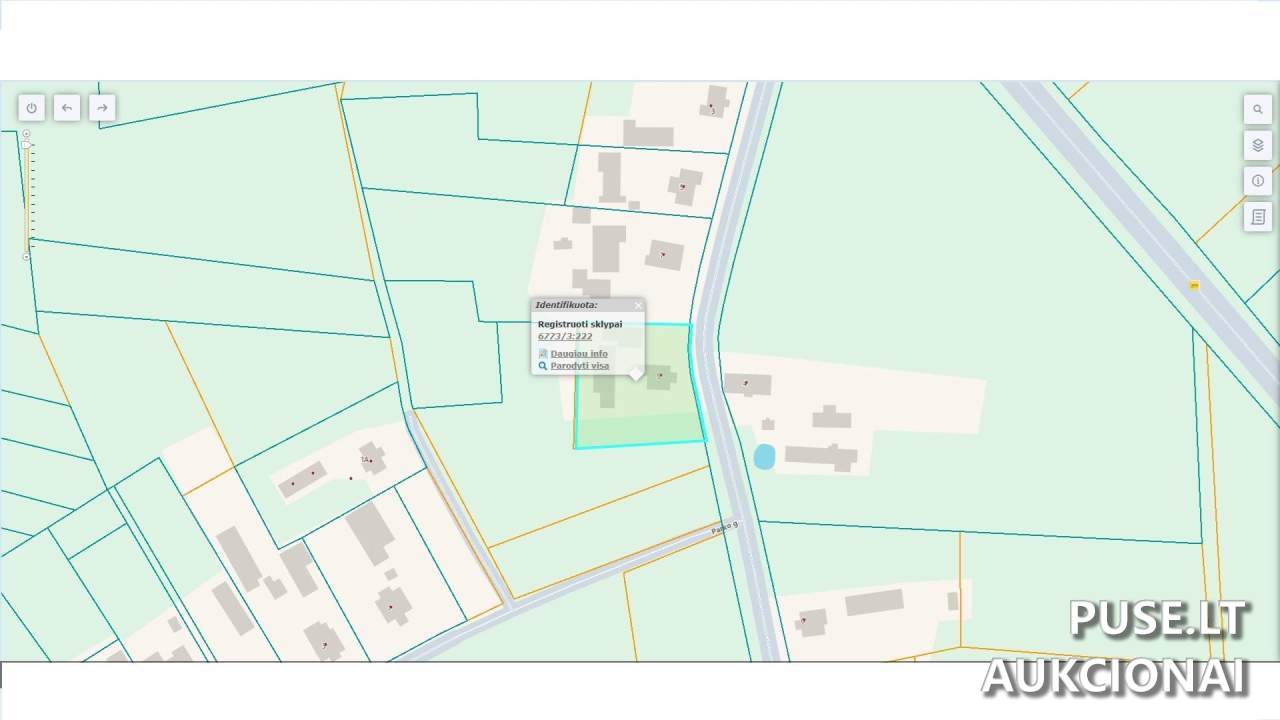Go back to previous map view
Screen dimensions: 1280x720
coord(67,108)
